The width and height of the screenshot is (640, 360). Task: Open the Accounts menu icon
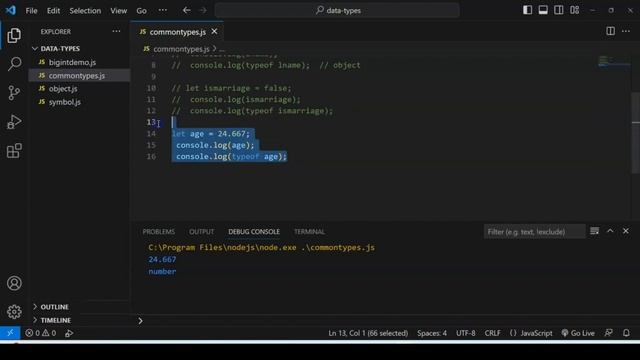tap(14, 283)
